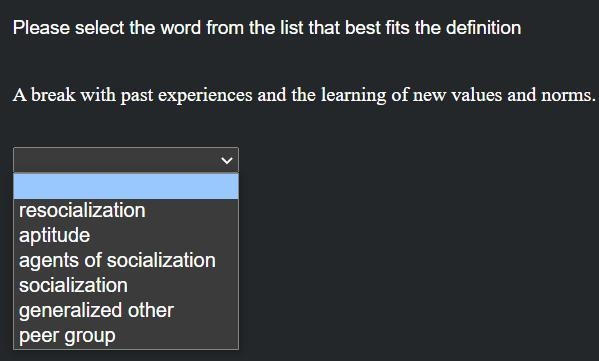Click the word "Please" starting the instruction

pos(41,28)
